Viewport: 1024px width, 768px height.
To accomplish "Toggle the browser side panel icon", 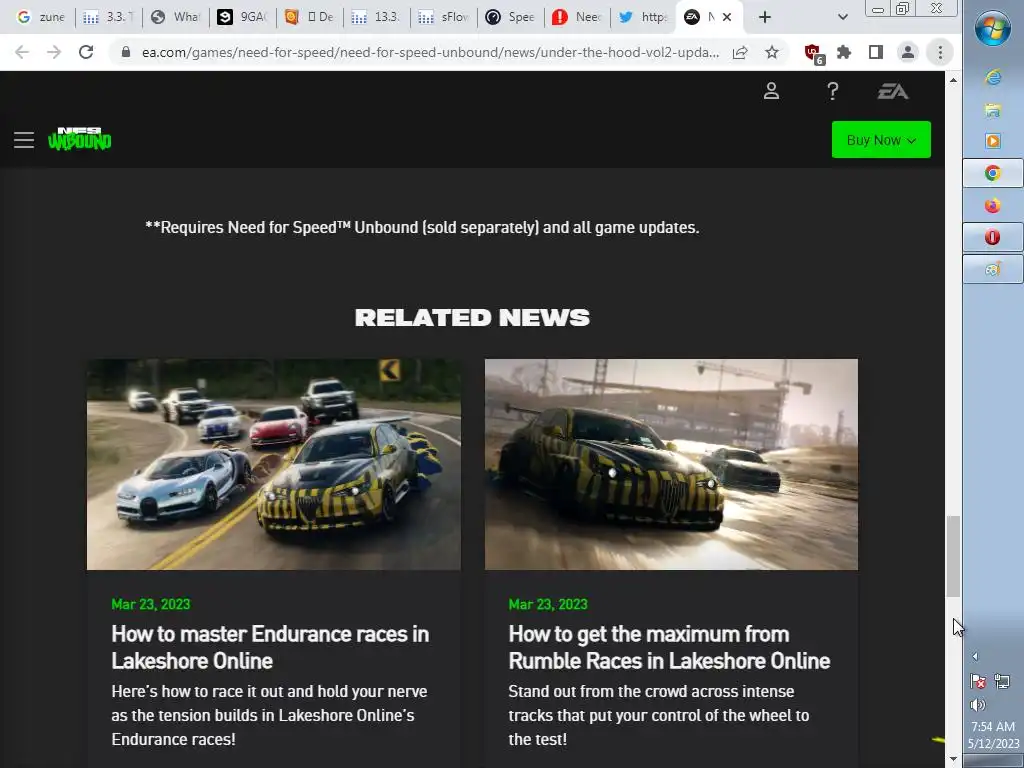I will pos(876,52).
